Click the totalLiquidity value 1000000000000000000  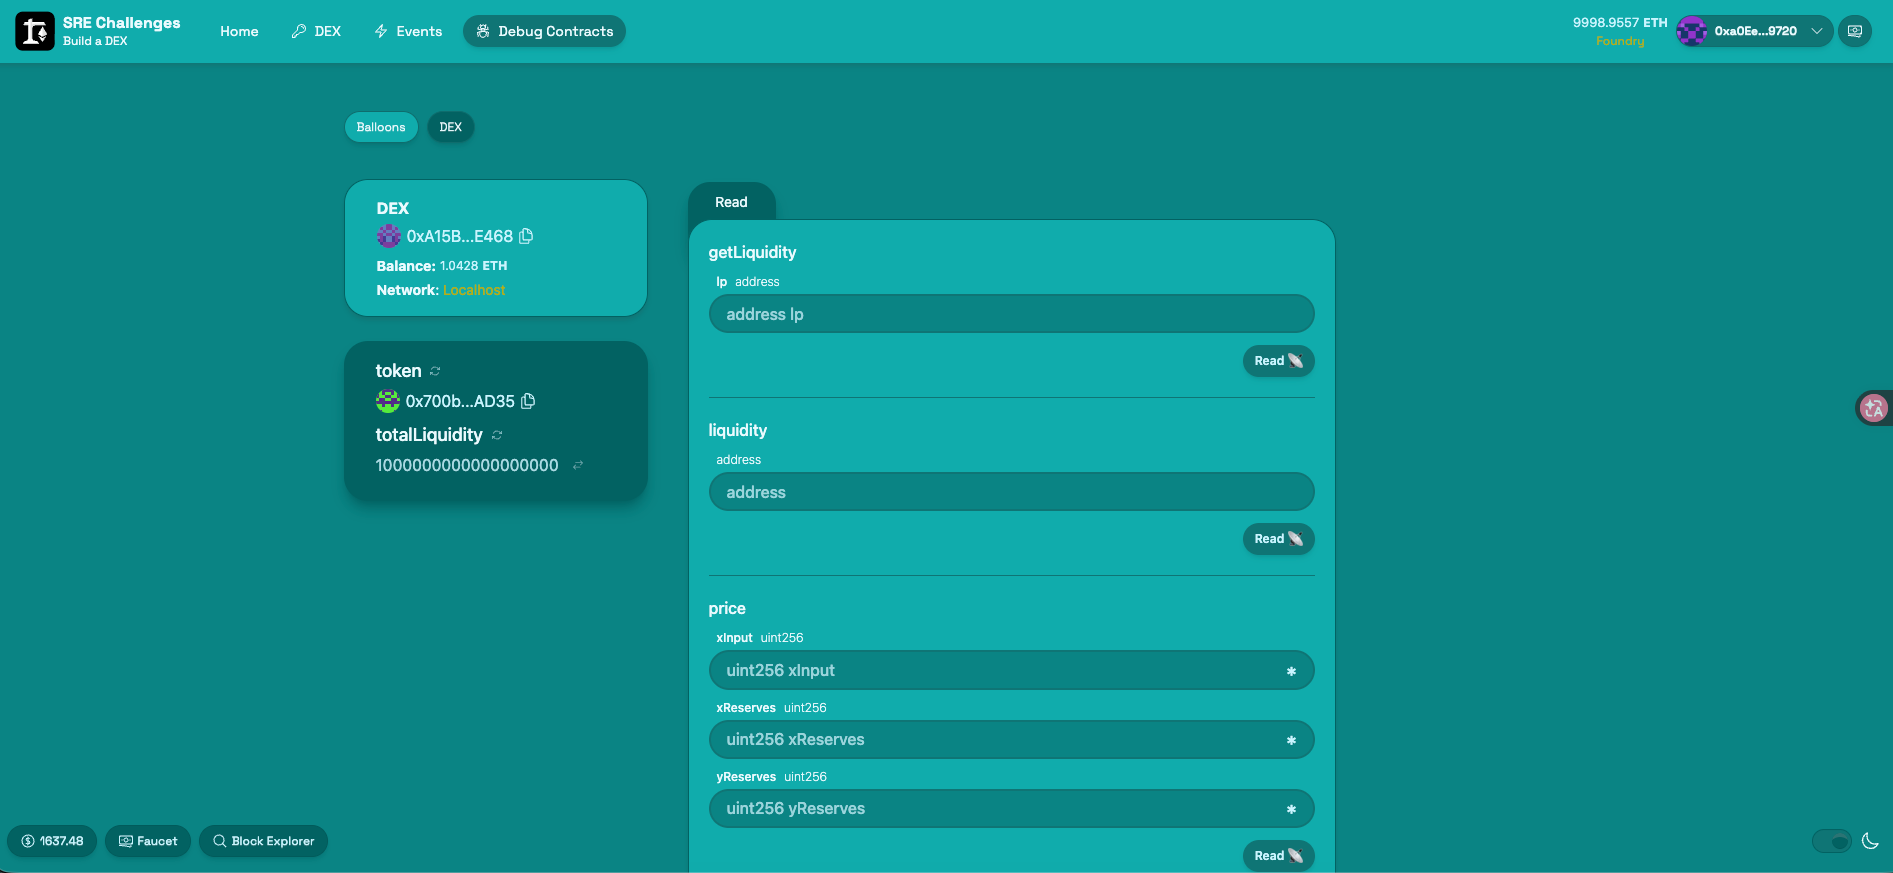tap(467, 465)
